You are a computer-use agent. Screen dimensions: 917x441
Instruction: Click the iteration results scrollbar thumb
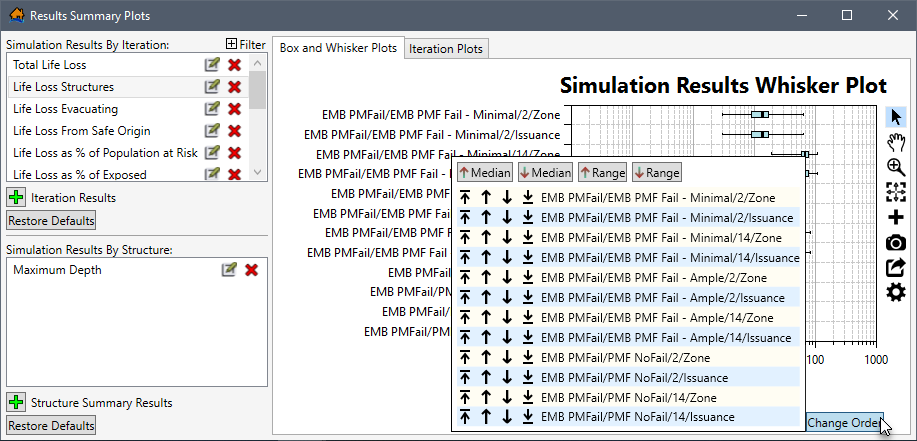point(258,89)
